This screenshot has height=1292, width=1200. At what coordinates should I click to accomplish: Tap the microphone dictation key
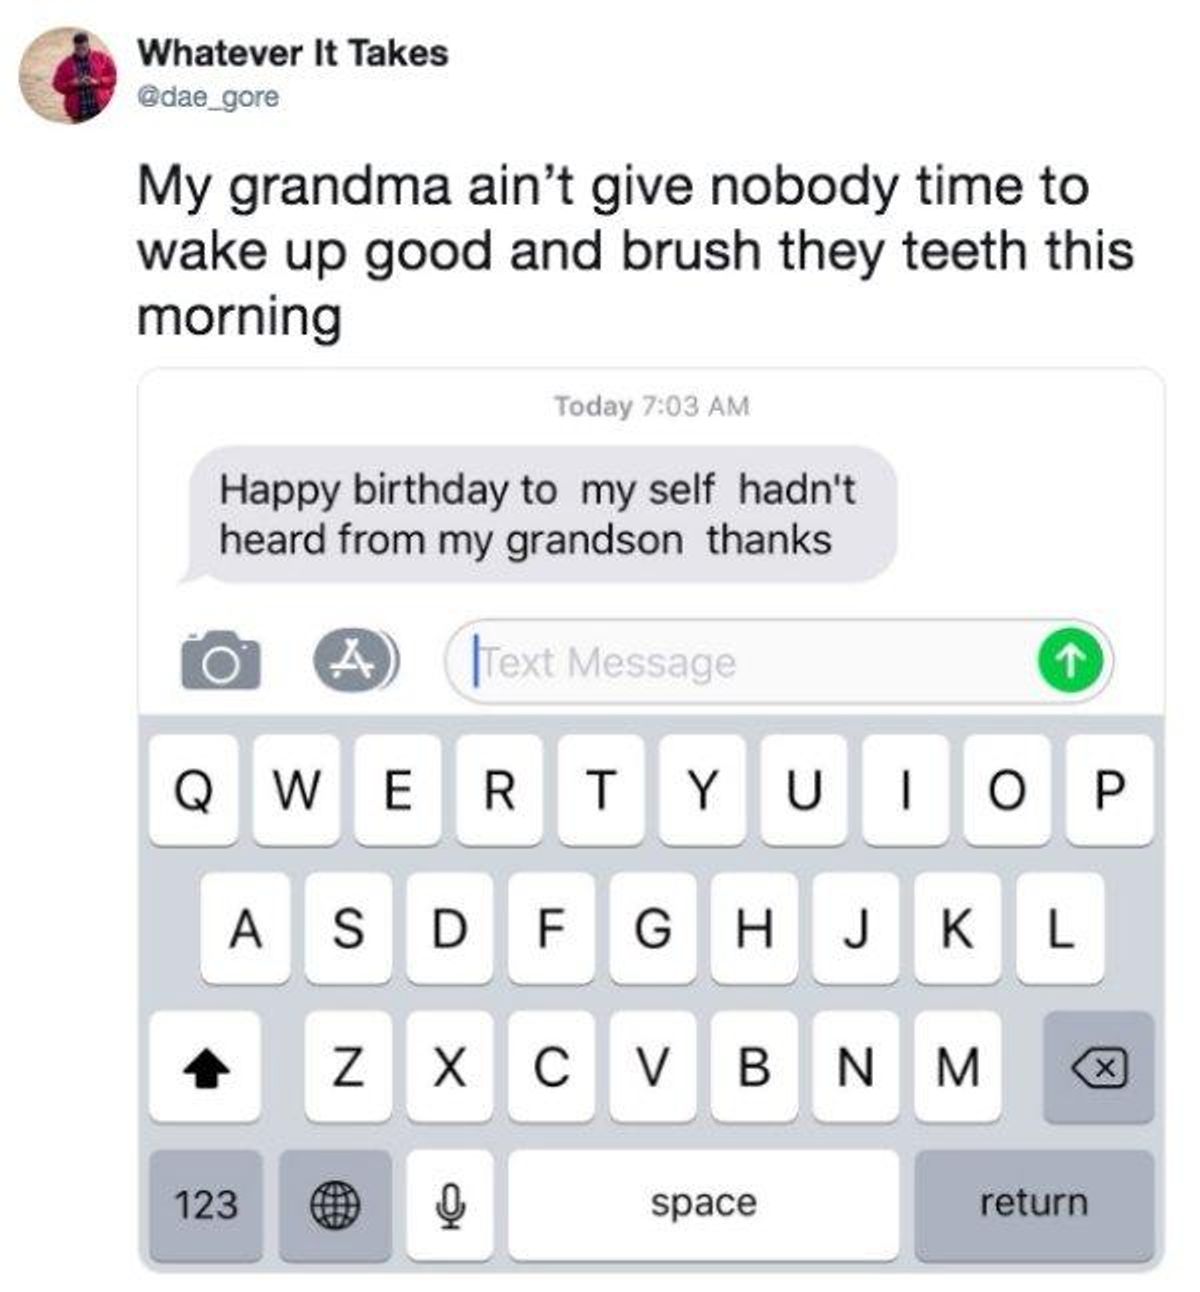(x=450, y=1205)
